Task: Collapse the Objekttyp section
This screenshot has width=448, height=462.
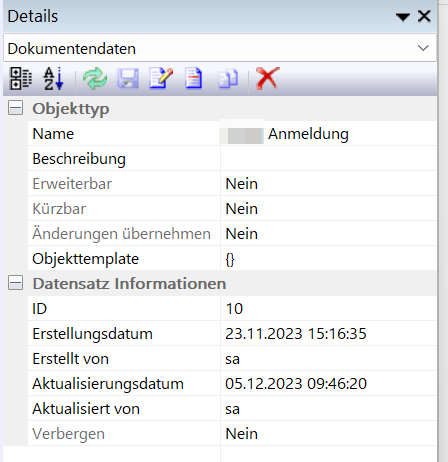Action: pyautogui.click(x=15, y=108)
